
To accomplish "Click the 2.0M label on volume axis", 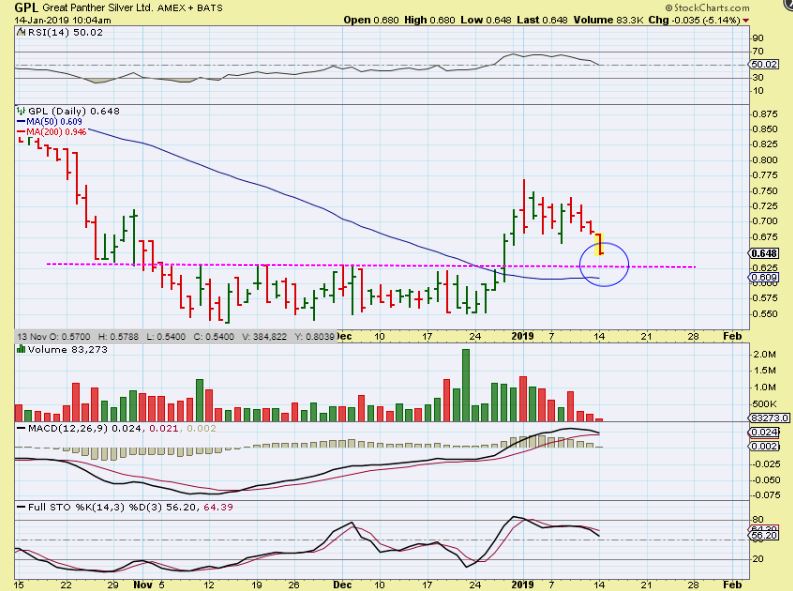I will coord(764,354).
